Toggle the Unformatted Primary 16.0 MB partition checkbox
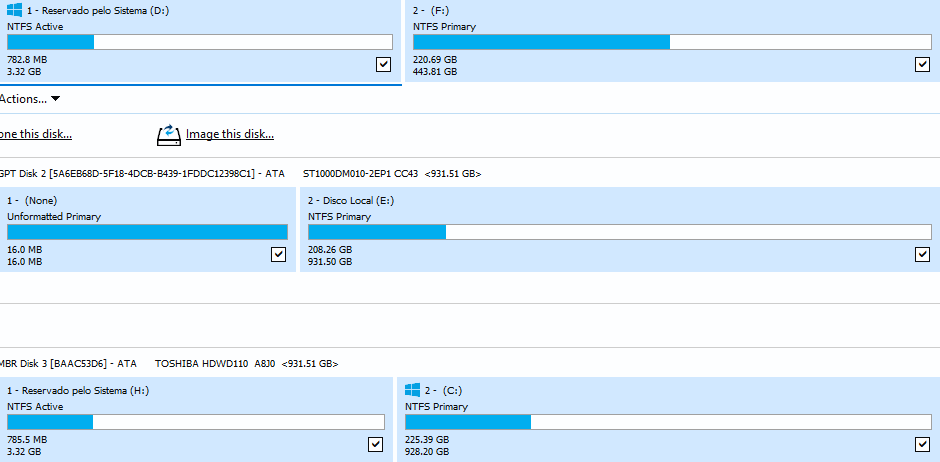The width and height of the screenshot is (940, 462). click(x=278, y=255)
